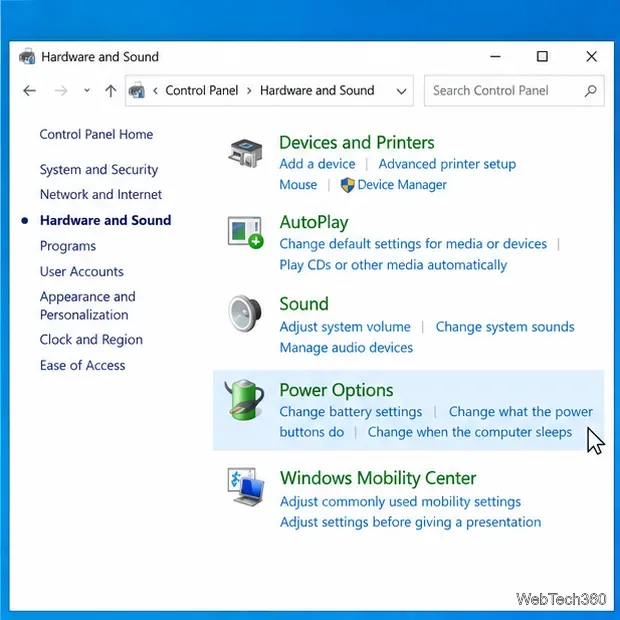
Task: Click Change battery settings link
Action: 351,412
